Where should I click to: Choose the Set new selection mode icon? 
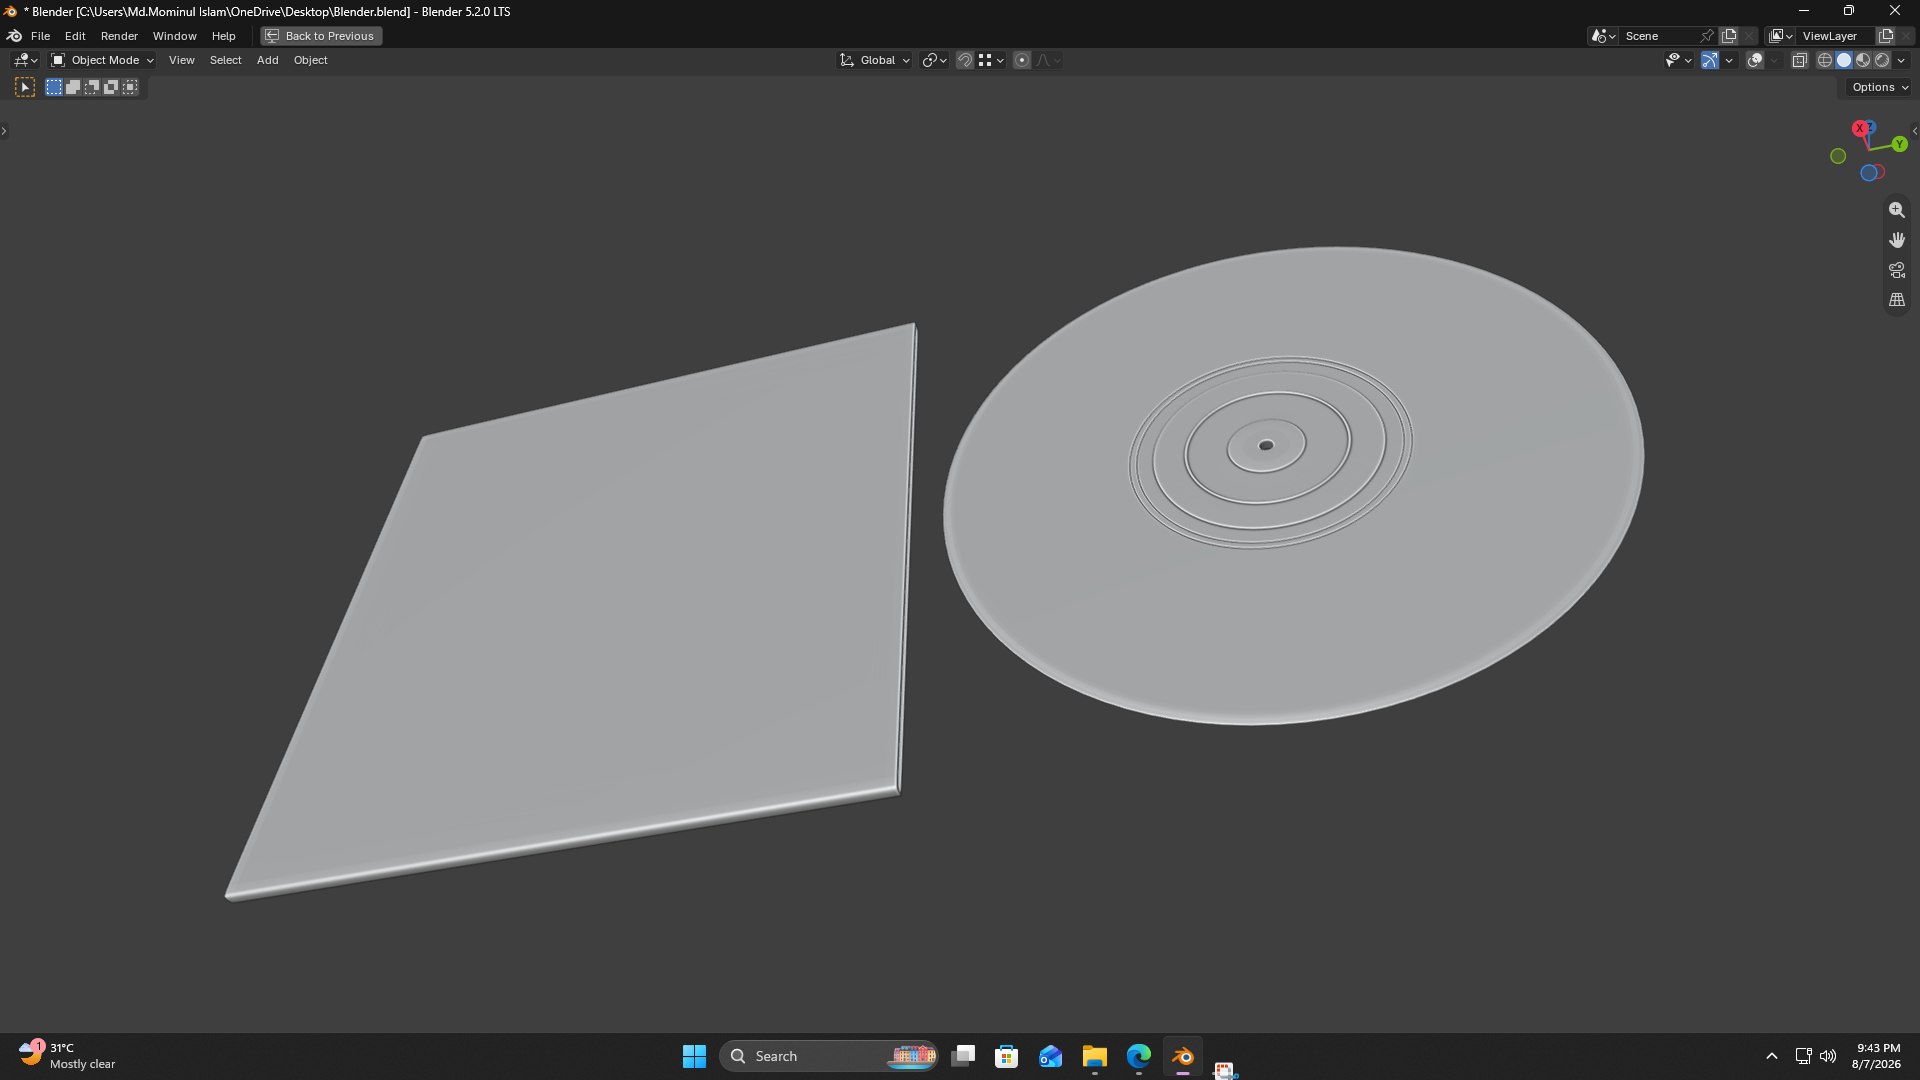point(54,88)
